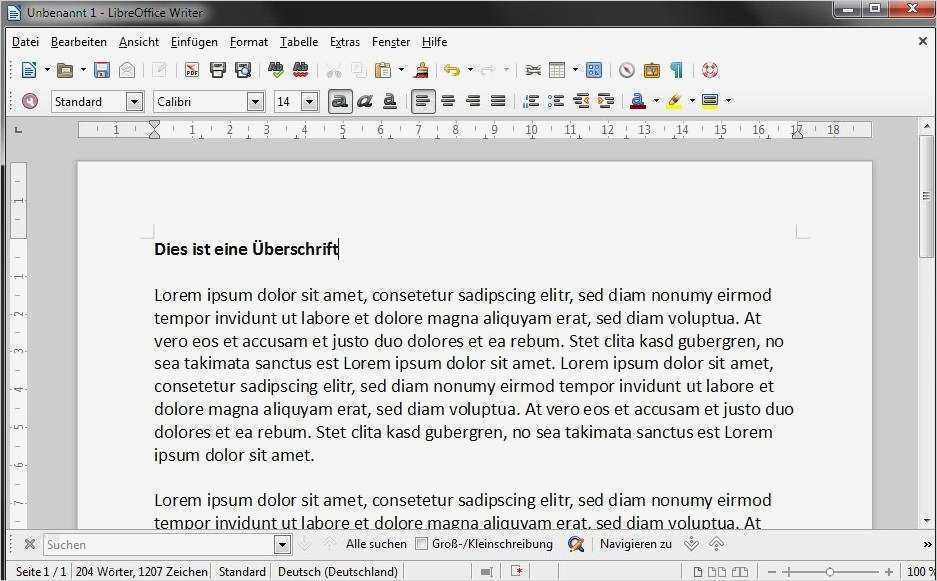The width and height of the screenshot is (937, 581).
Task: Open the Datei menu
Action: (x=25, y=42)
